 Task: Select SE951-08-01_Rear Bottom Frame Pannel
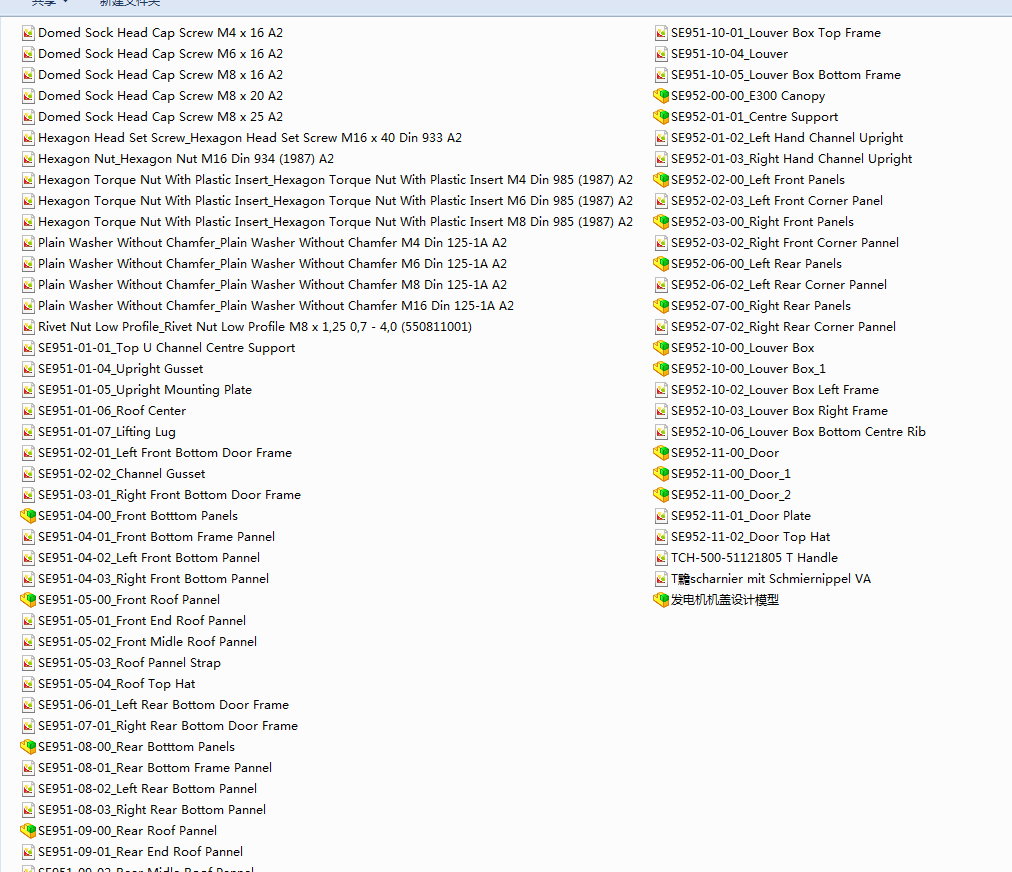155,767
